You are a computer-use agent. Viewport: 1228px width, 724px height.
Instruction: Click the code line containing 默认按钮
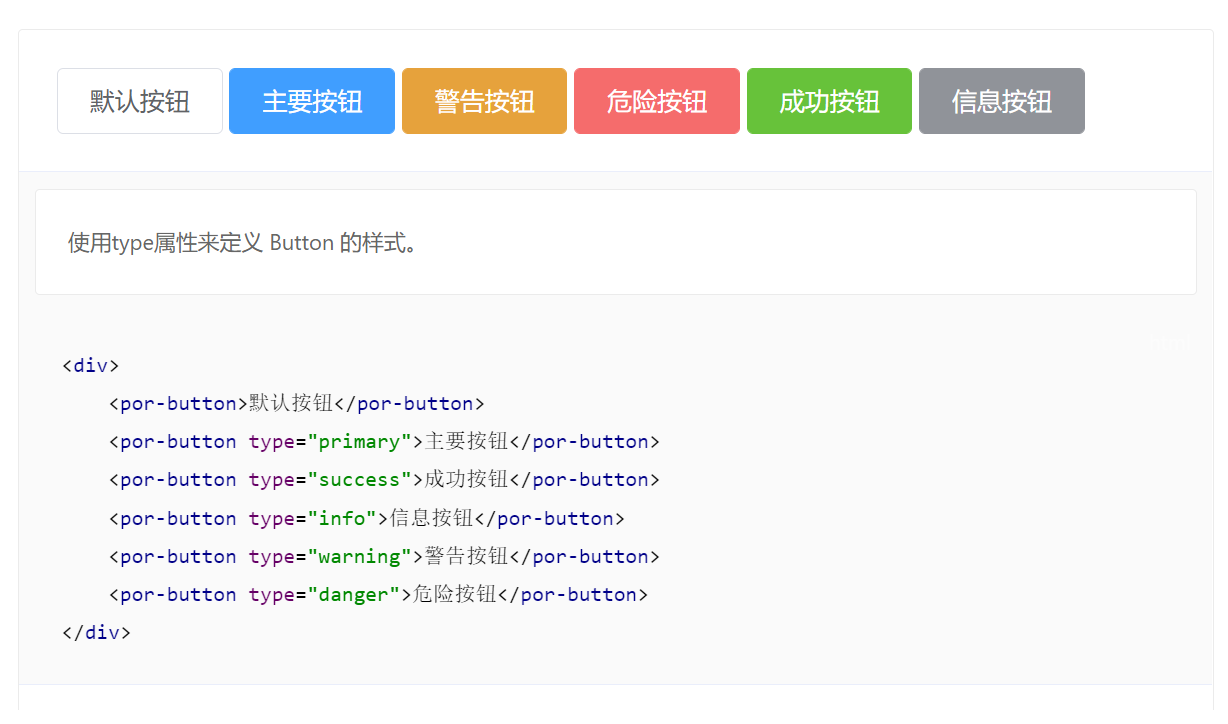297,403
